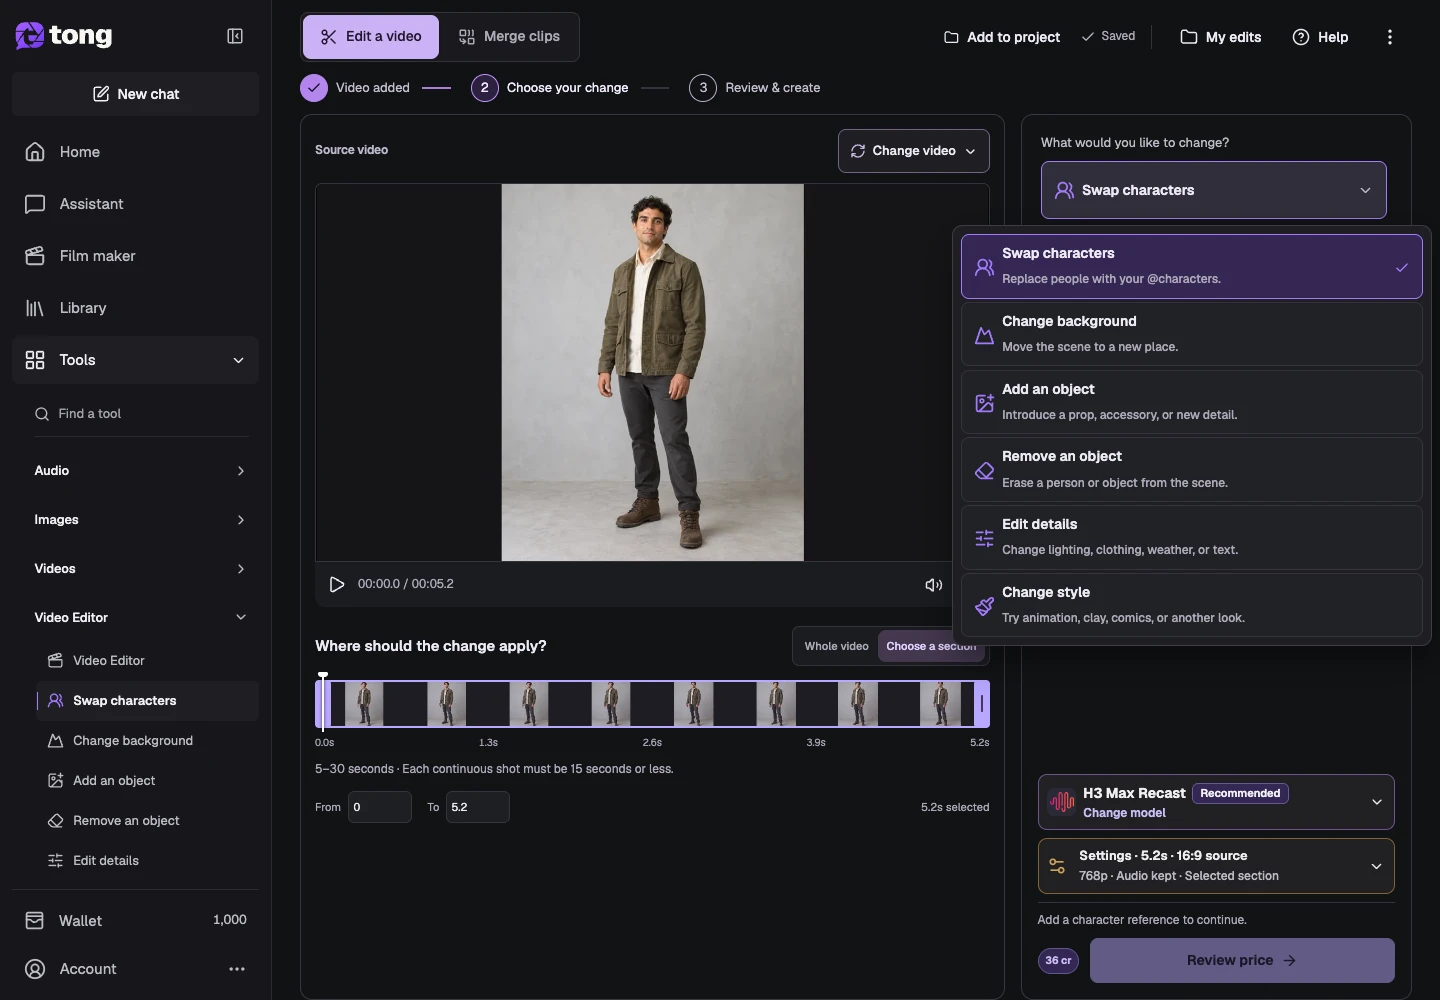Click the tong logo

[x=64, y=36]
